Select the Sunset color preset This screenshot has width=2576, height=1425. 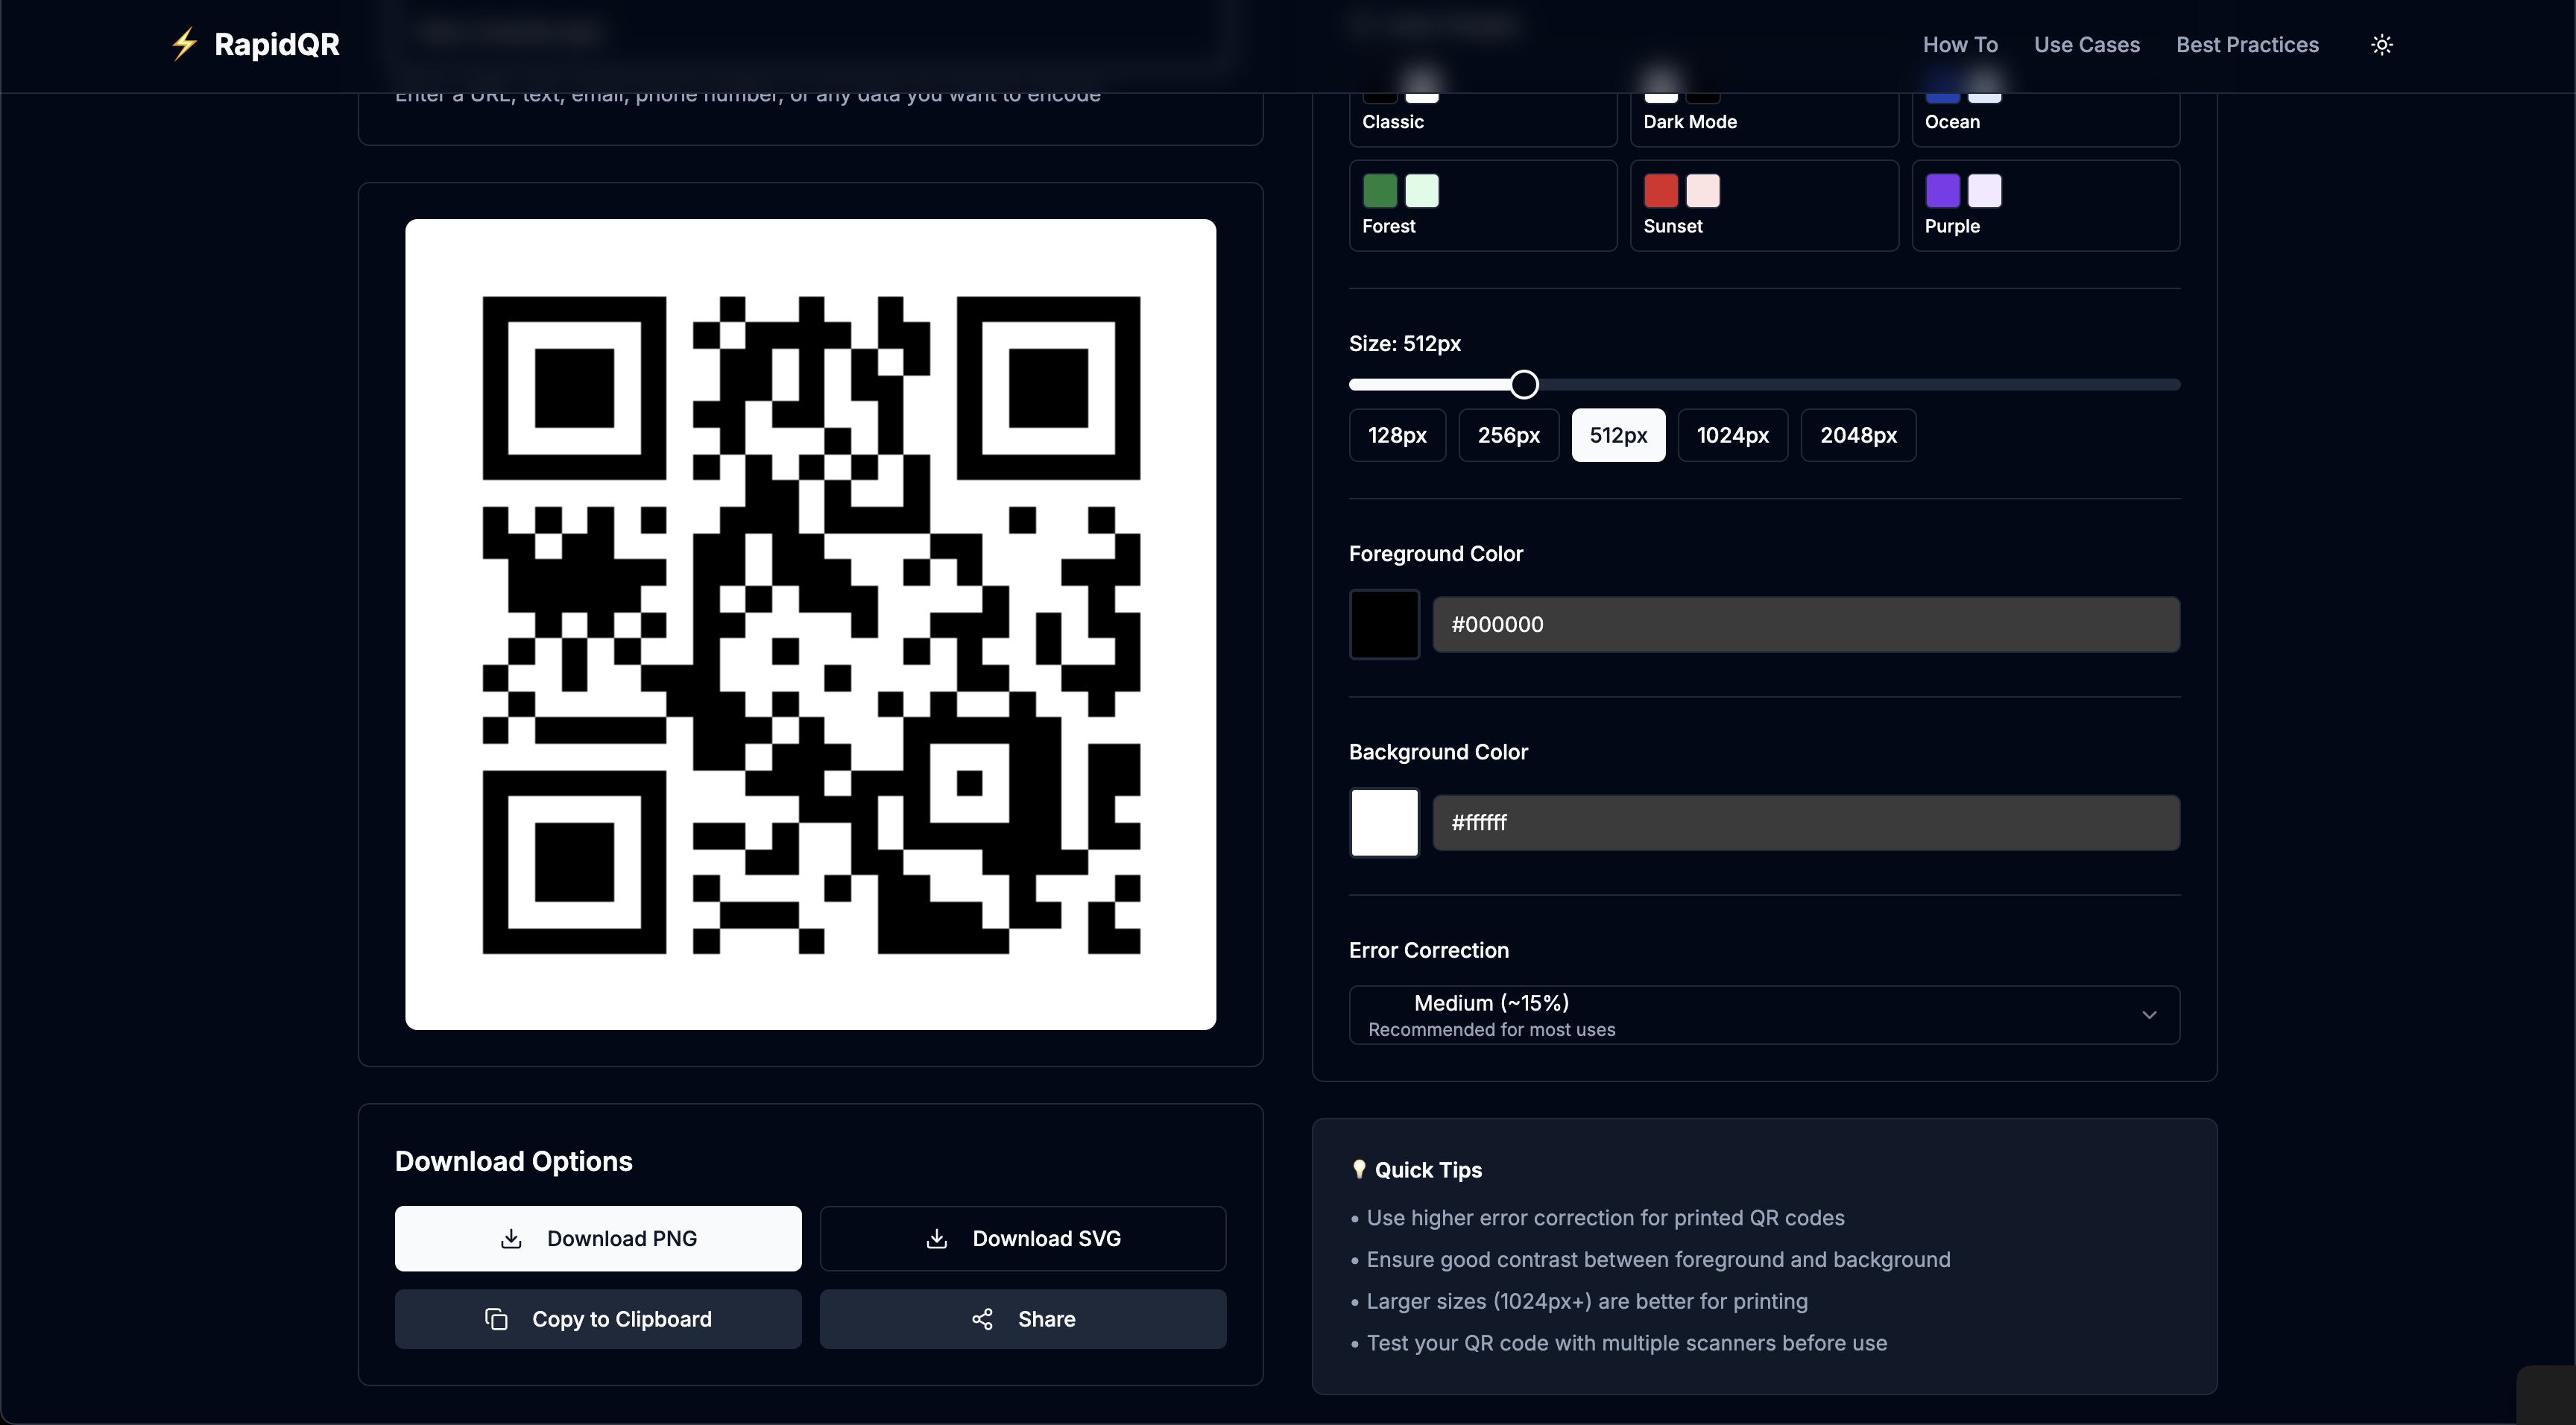[1764, 205]
